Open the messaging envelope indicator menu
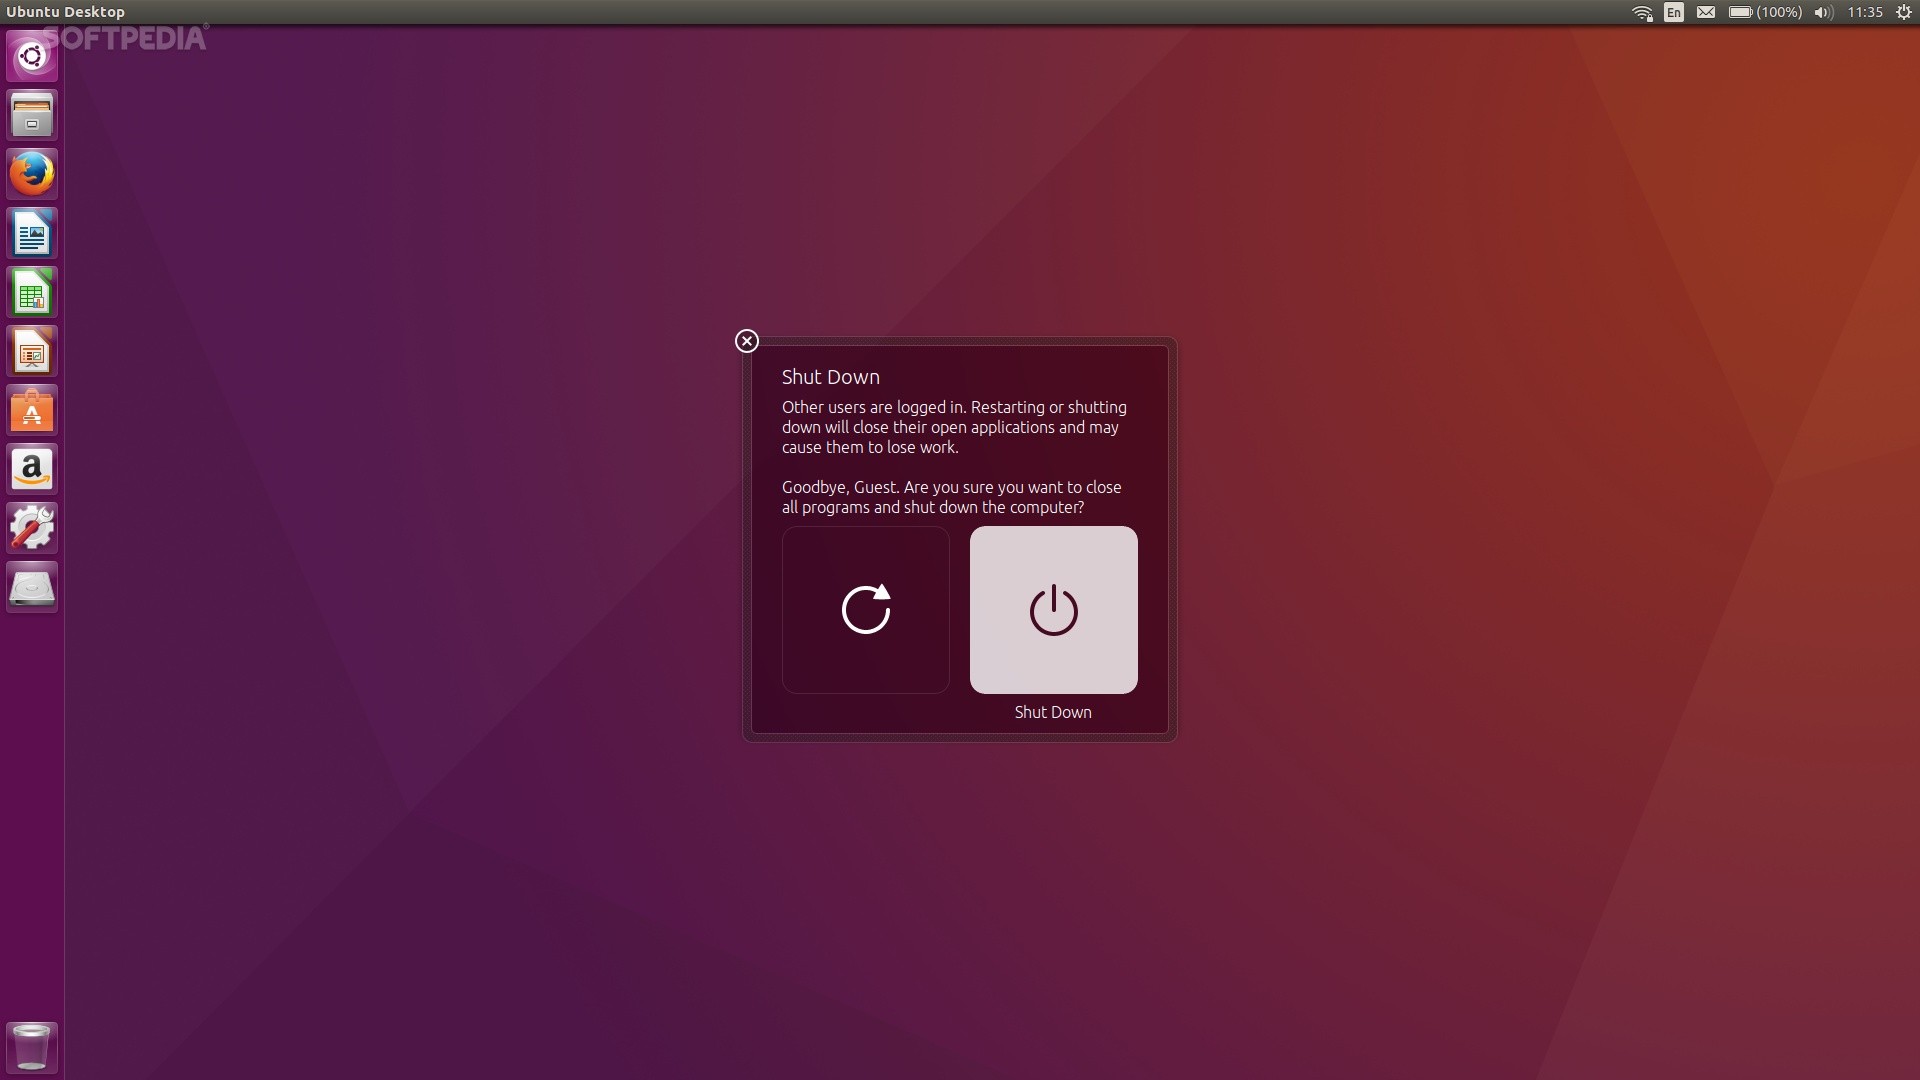The image size is (1920, 1080). tap(1706, 12)
